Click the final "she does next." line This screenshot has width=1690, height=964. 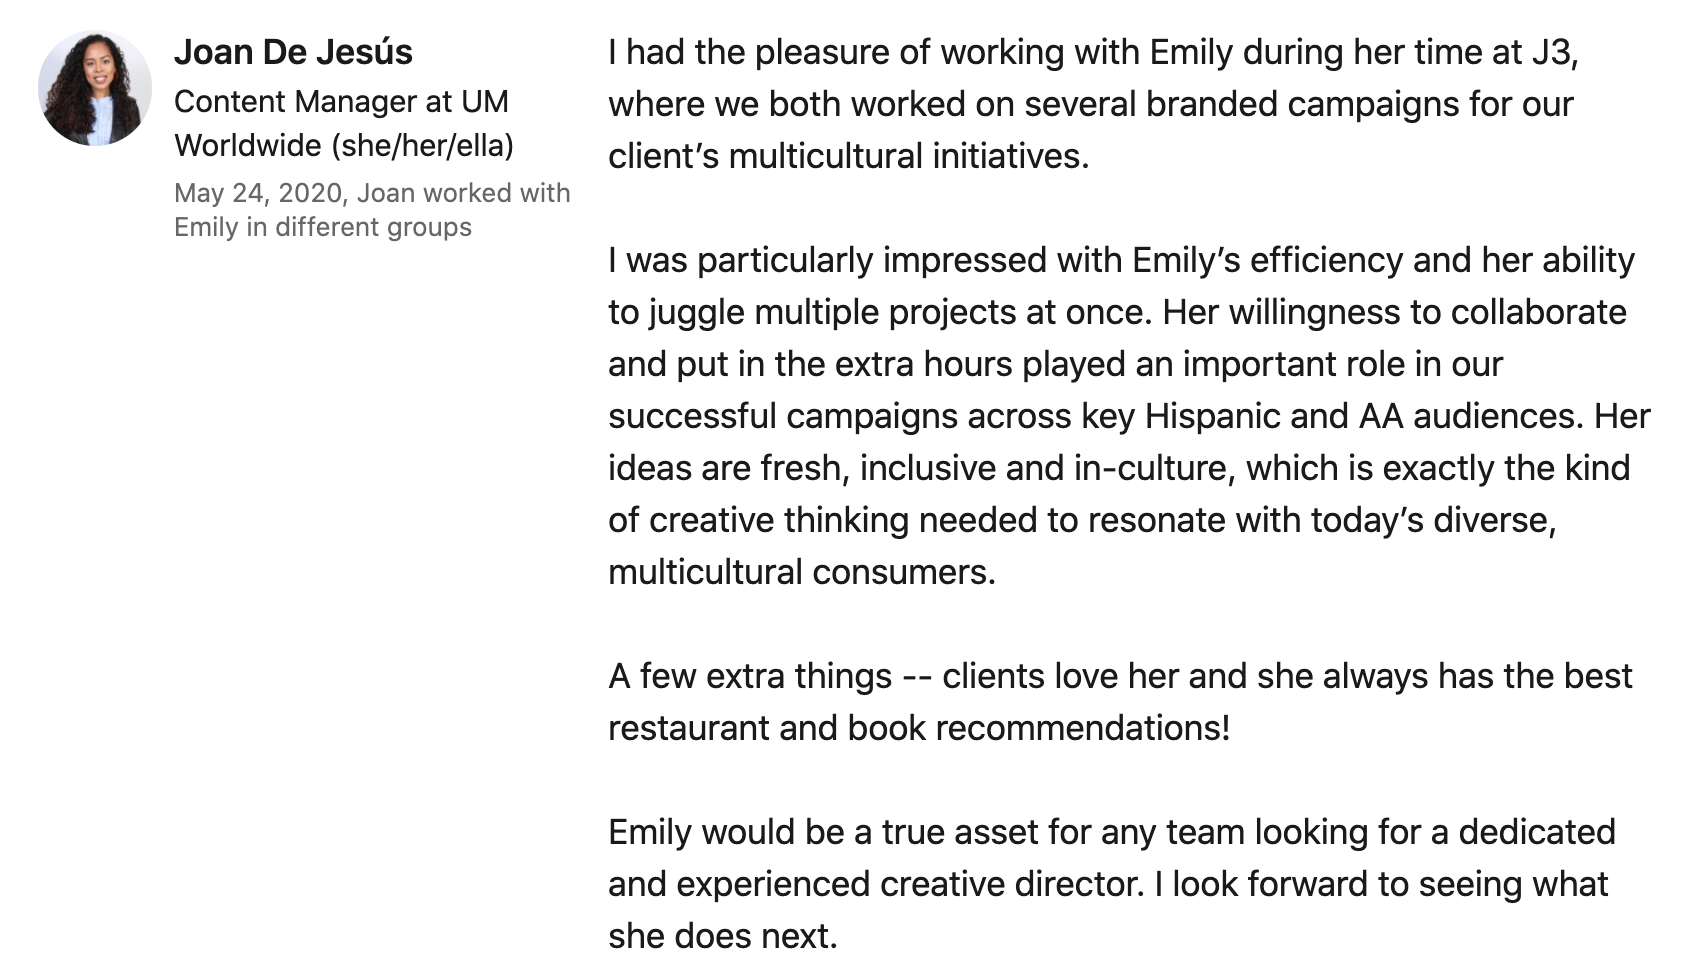[722, 936]
